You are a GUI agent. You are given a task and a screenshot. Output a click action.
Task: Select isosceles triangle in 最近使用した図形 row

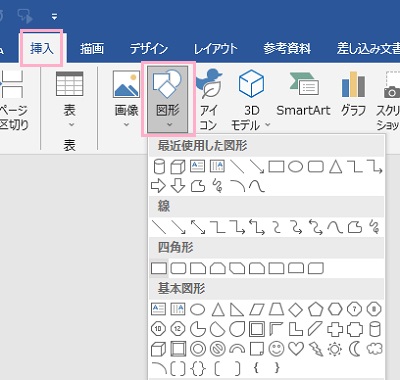point(335,166)
